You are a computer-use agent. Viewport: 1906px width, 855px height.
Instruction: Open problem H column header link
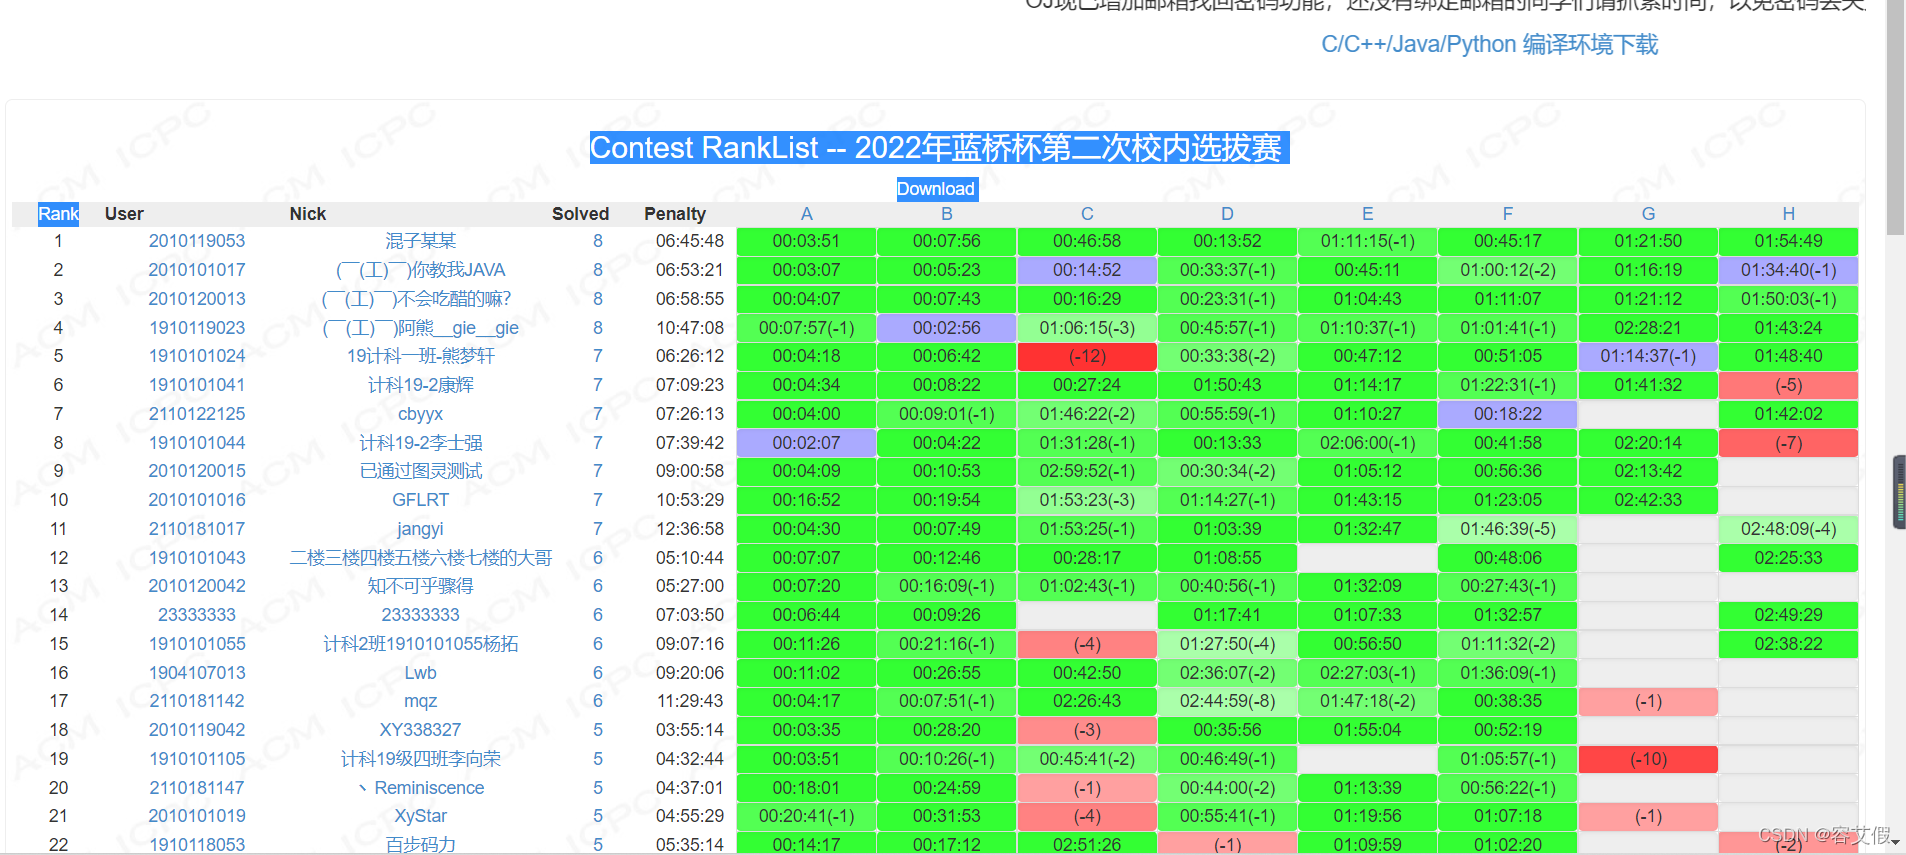point(1788,214)
